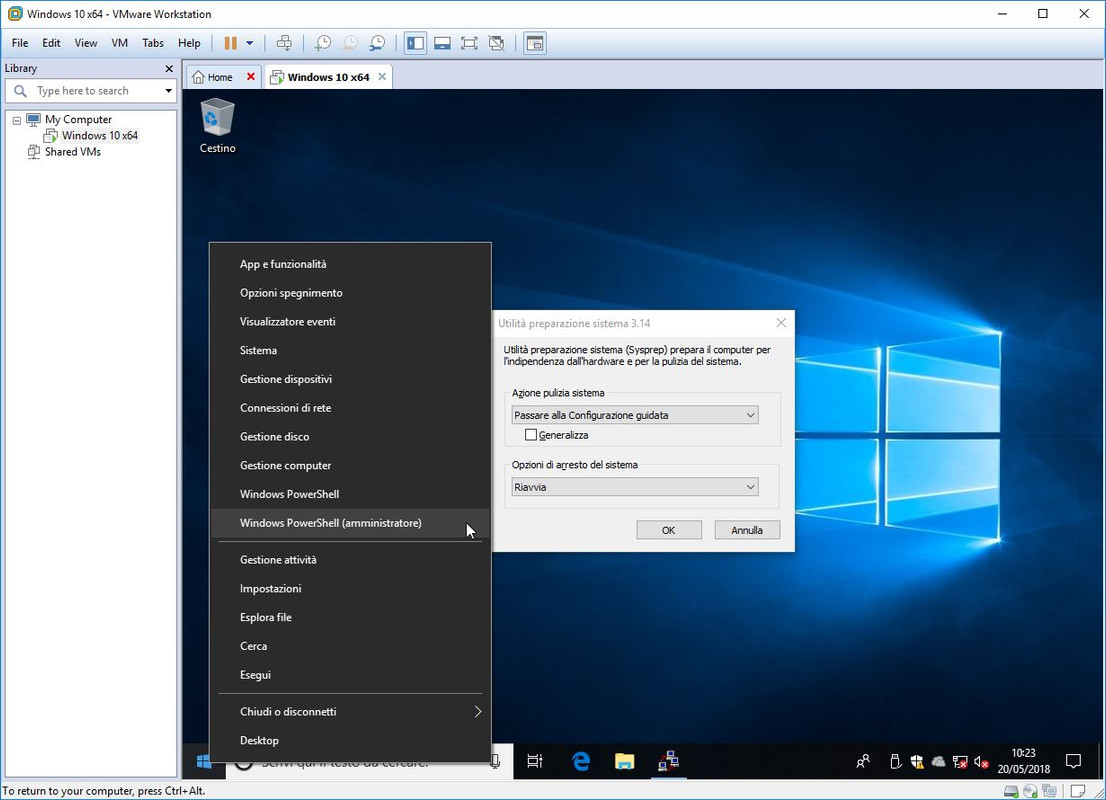Close the Windows 10 x64 tab
Screen dimensions: 1106x800
coord(382,76)
